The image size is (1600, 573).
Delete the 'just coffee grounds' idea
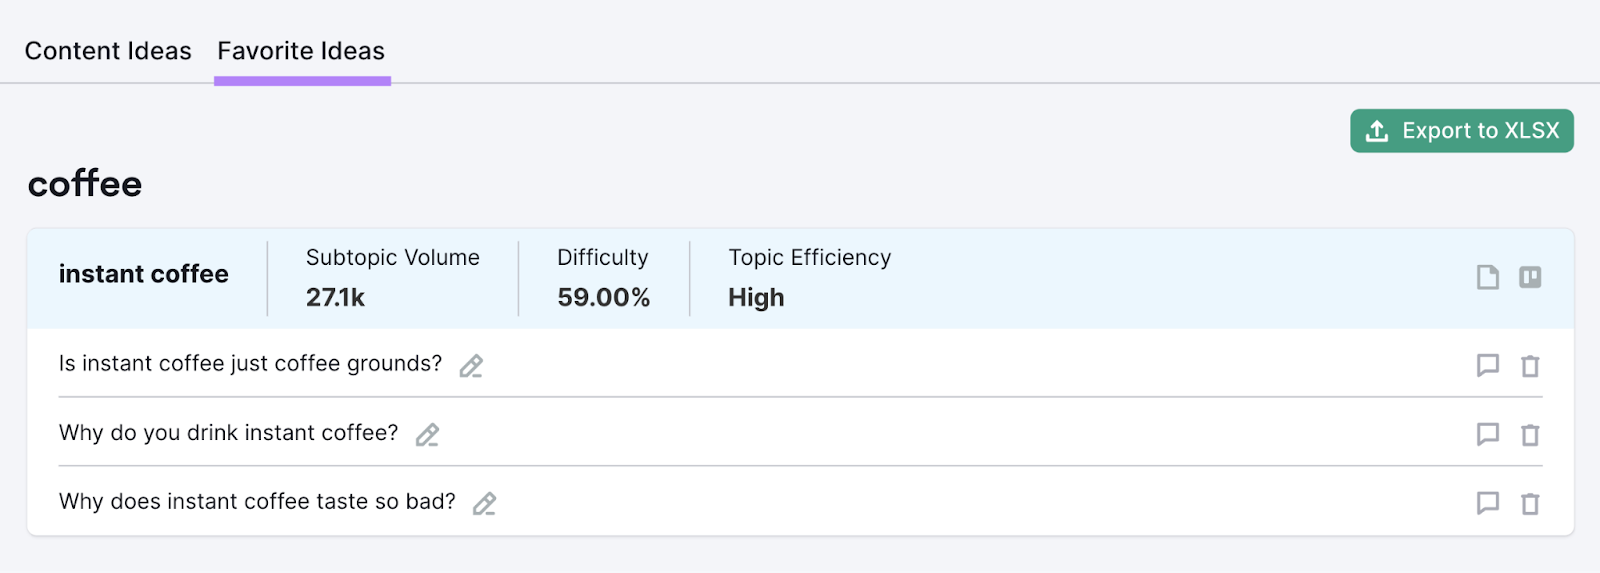pyautogui.click(x=1530, y=366)
